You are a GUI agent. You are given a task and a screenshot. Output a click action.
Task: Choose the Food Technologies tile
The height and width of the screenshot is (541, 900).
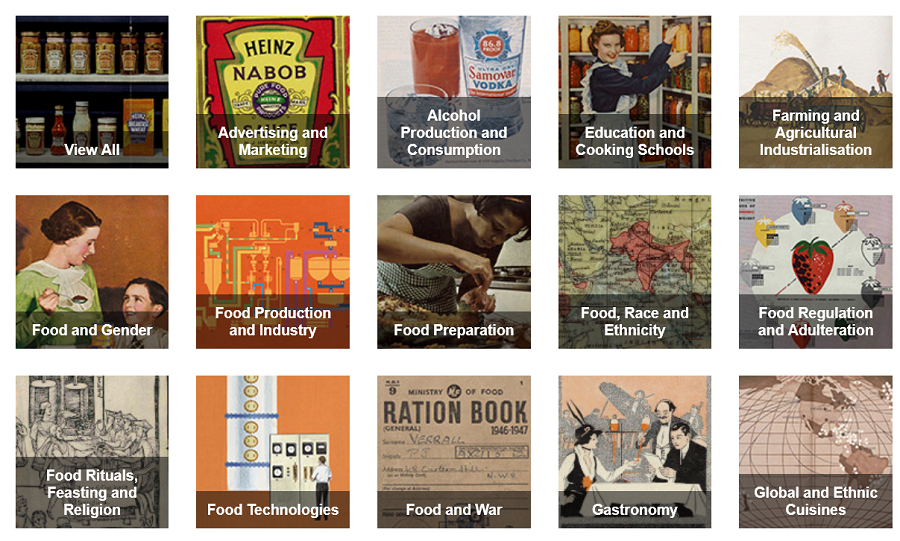tap(273, 452)
